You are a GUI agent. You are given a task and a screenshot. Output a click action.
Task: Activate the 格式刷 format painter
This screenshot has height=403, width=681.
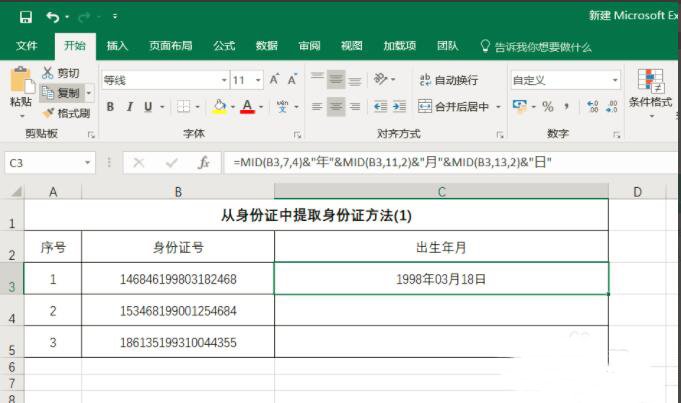pos(66,113)
